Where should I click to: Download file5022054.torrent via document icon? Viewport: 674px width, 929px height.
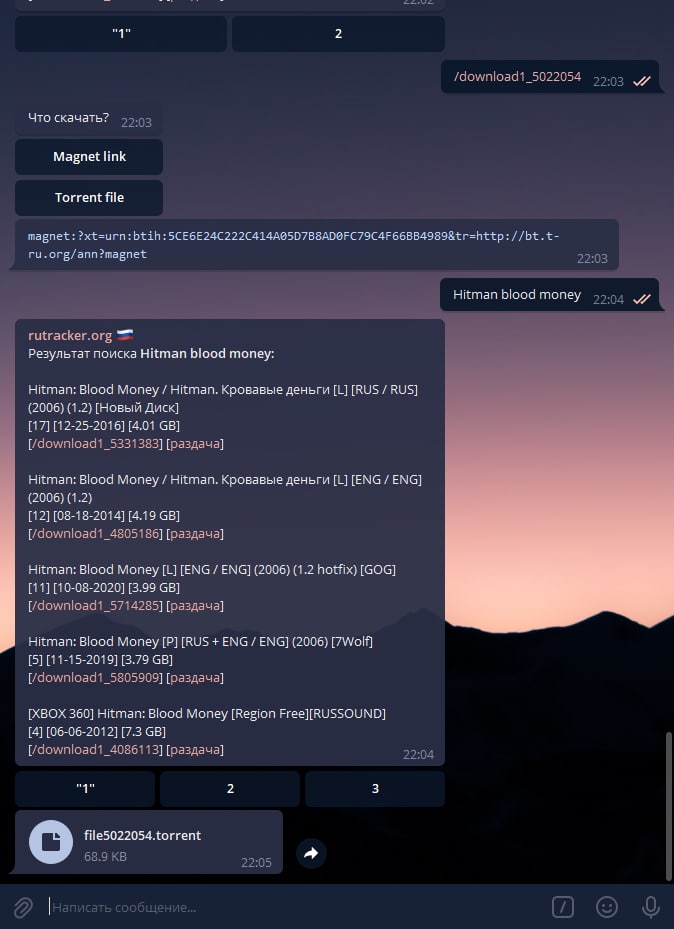[x=51, y=841]
